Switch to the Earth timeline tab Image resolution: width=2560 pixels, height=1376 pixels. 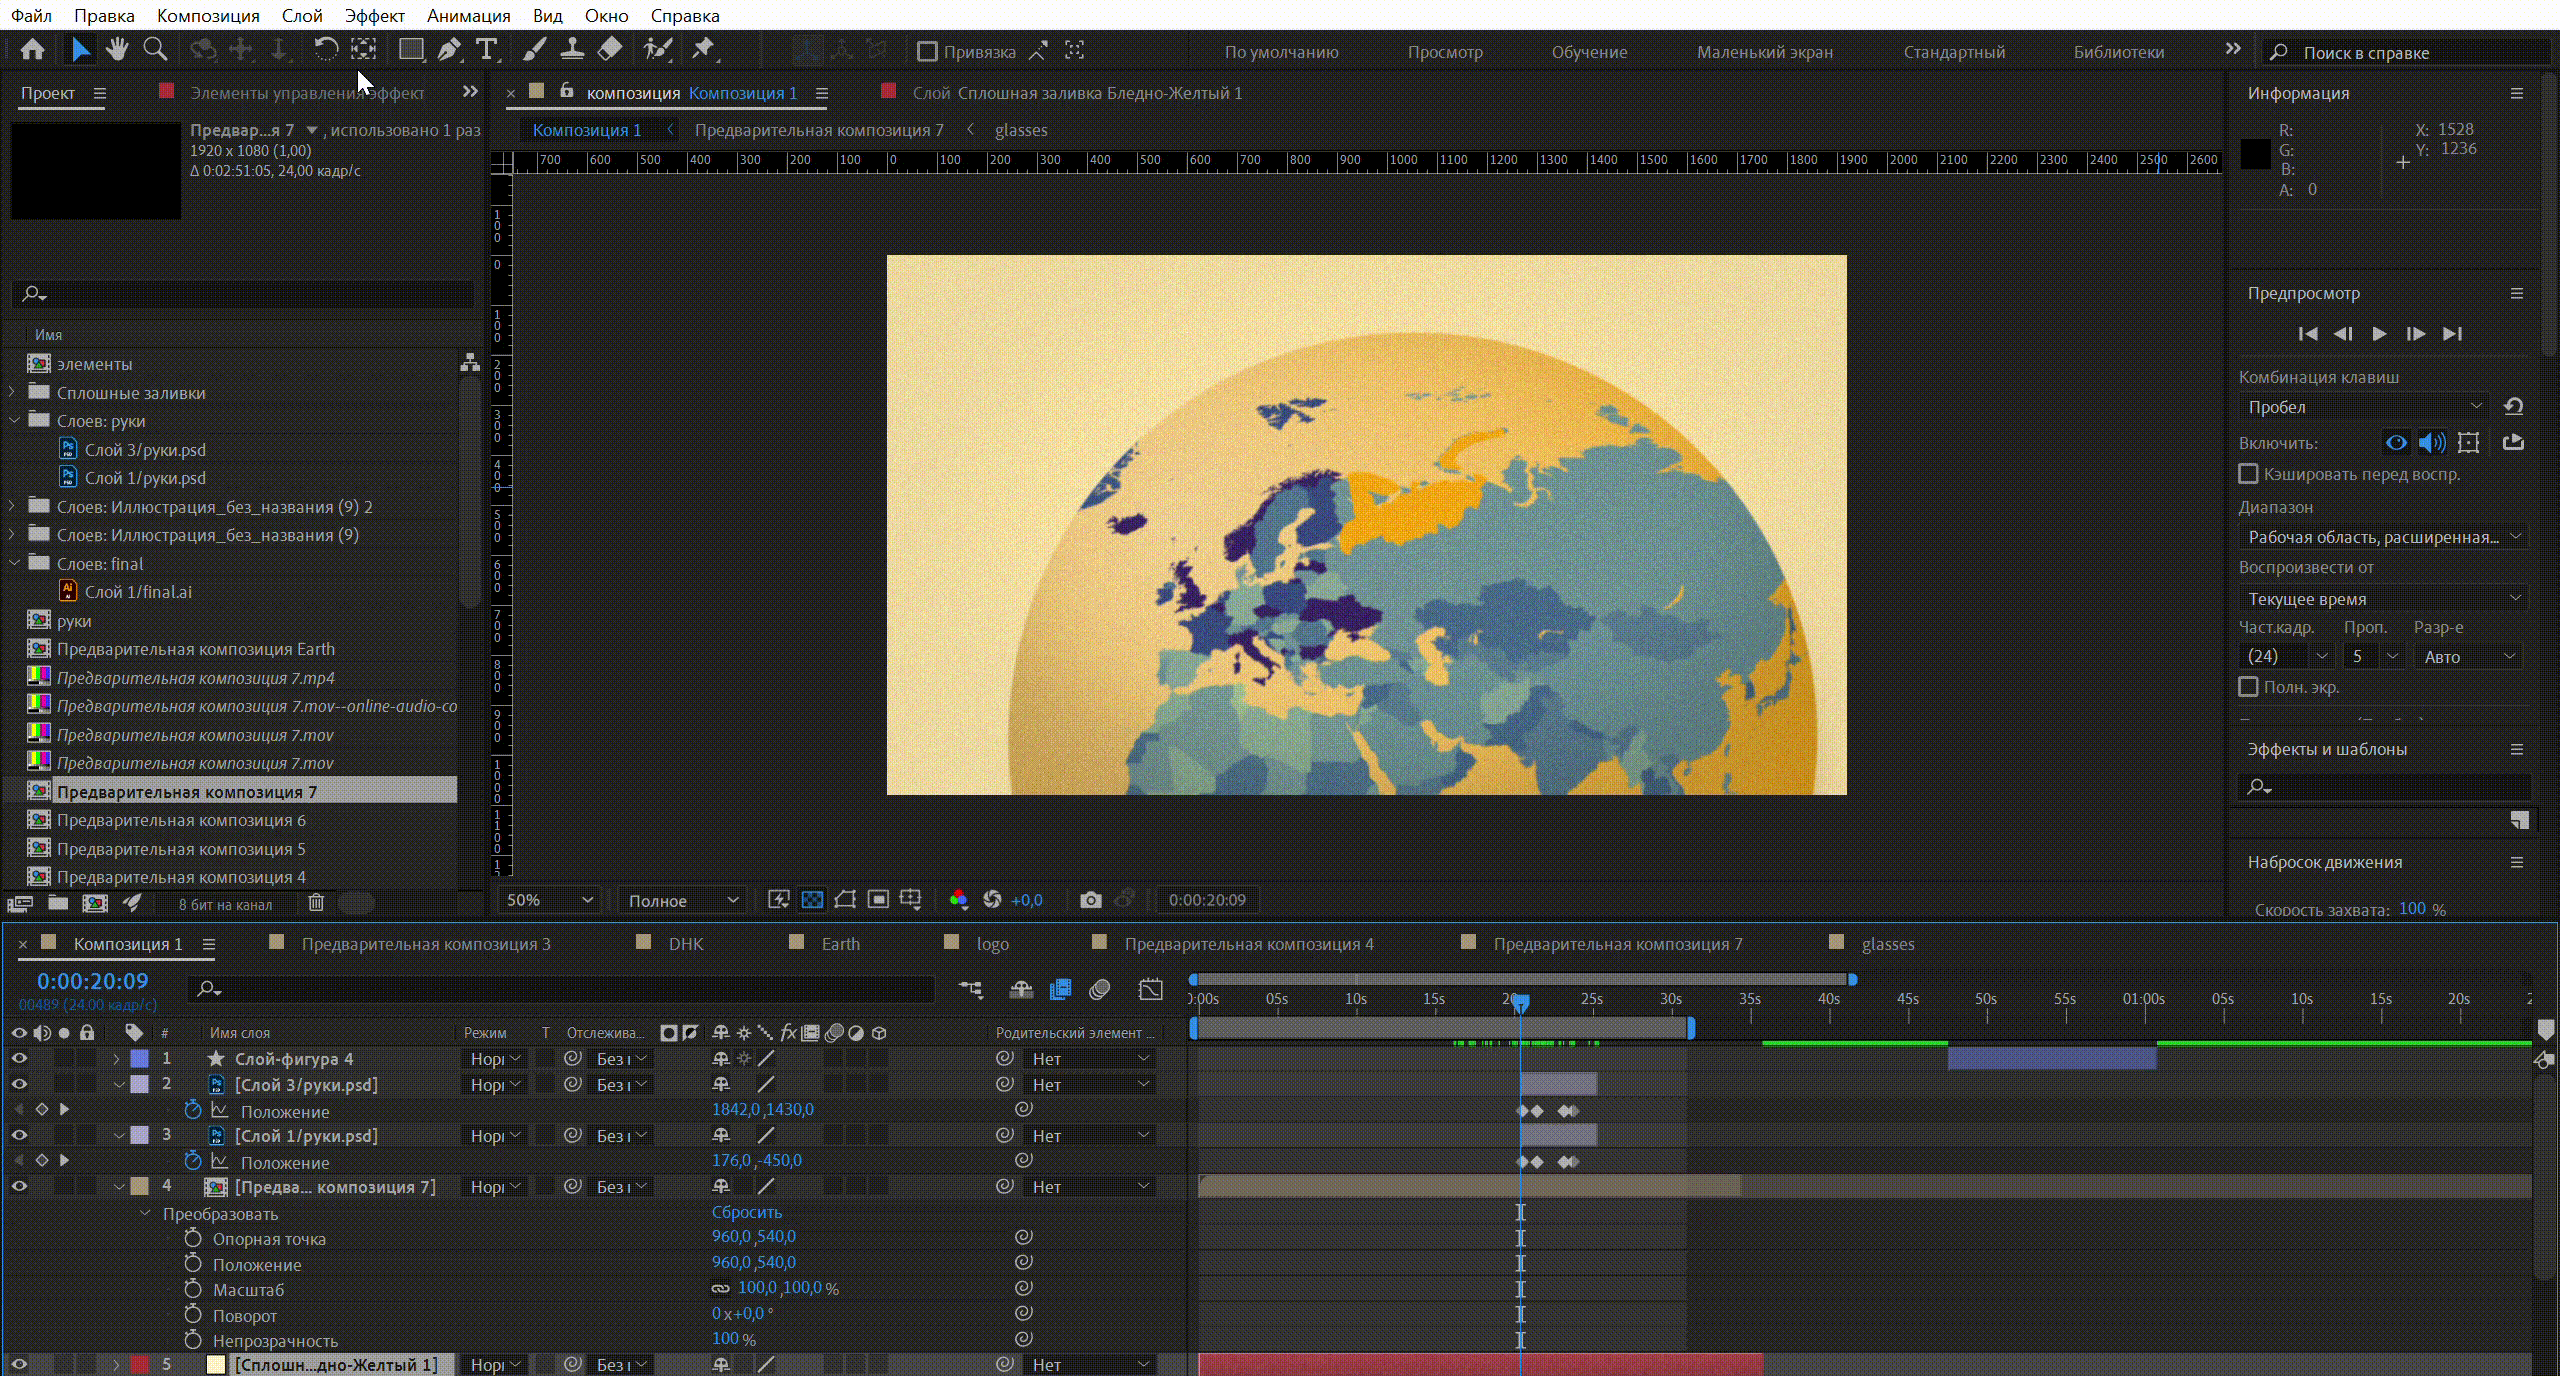[840, 944]
